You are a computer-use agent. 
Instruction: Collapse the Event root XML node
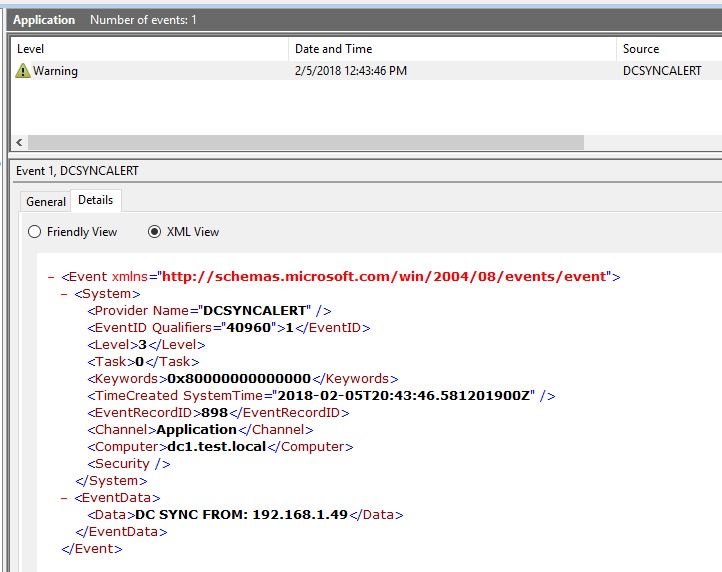pos(51,277)
